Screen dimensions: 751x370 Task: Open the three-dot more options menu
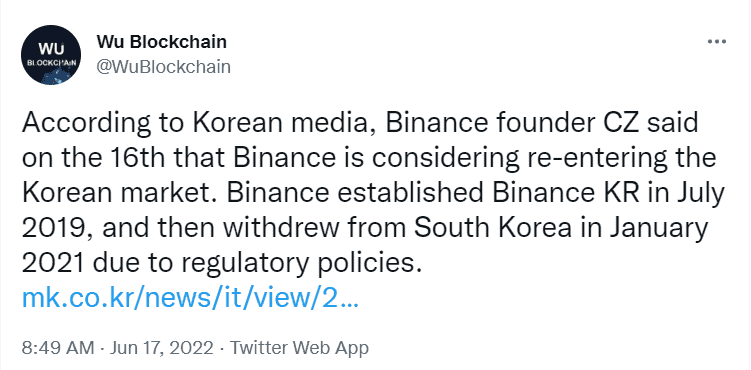click(717, 42)
